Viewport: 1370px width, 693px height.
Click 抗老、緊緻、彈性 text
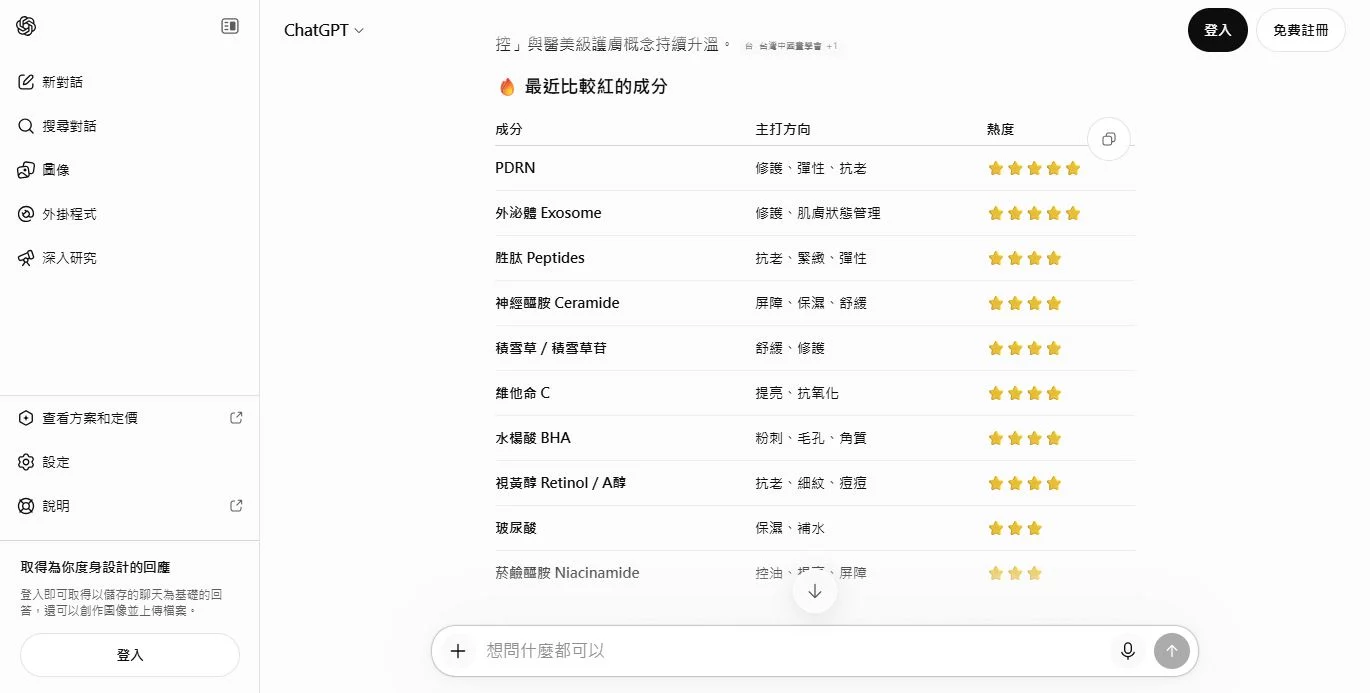tap(811, 258)
